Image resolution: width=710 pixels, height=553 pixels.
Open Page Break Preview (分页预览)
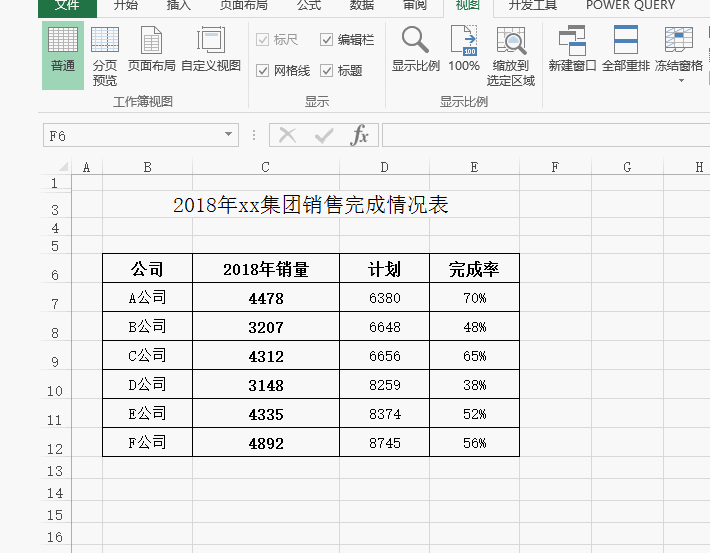105,55
